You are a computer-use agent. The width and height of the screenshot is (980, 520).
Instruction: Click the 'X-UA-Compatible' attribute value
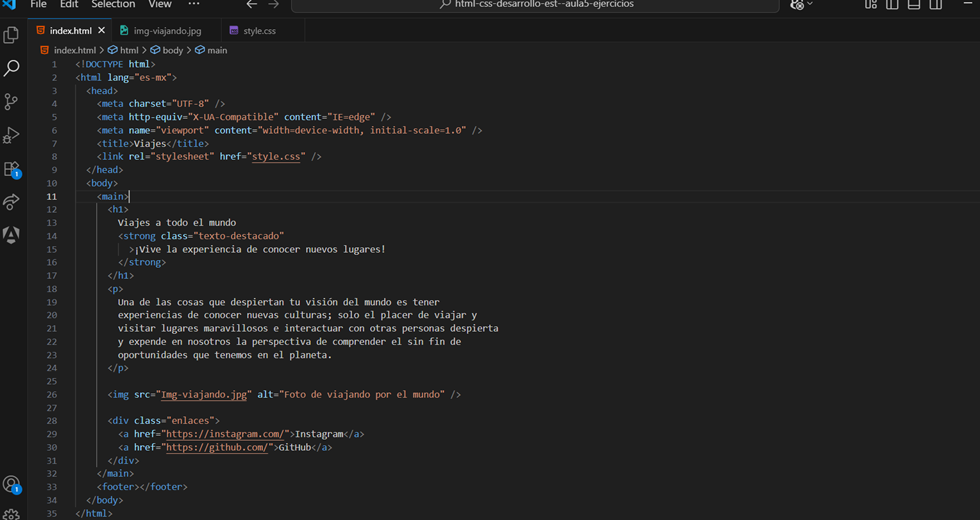click(x=233, y=117)
